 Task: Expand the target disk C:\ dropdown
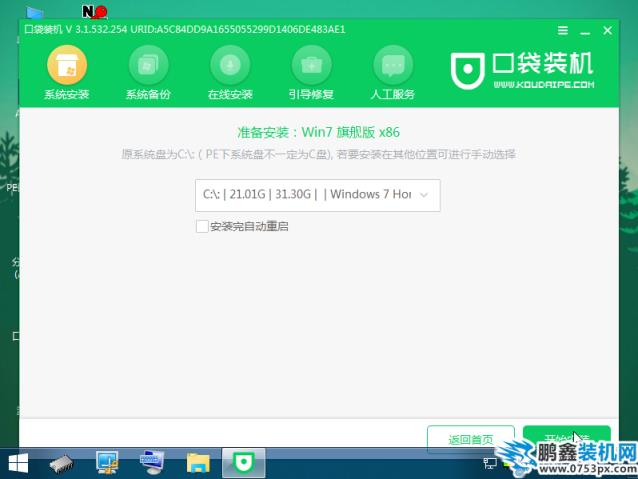click(x=317, y=195)
